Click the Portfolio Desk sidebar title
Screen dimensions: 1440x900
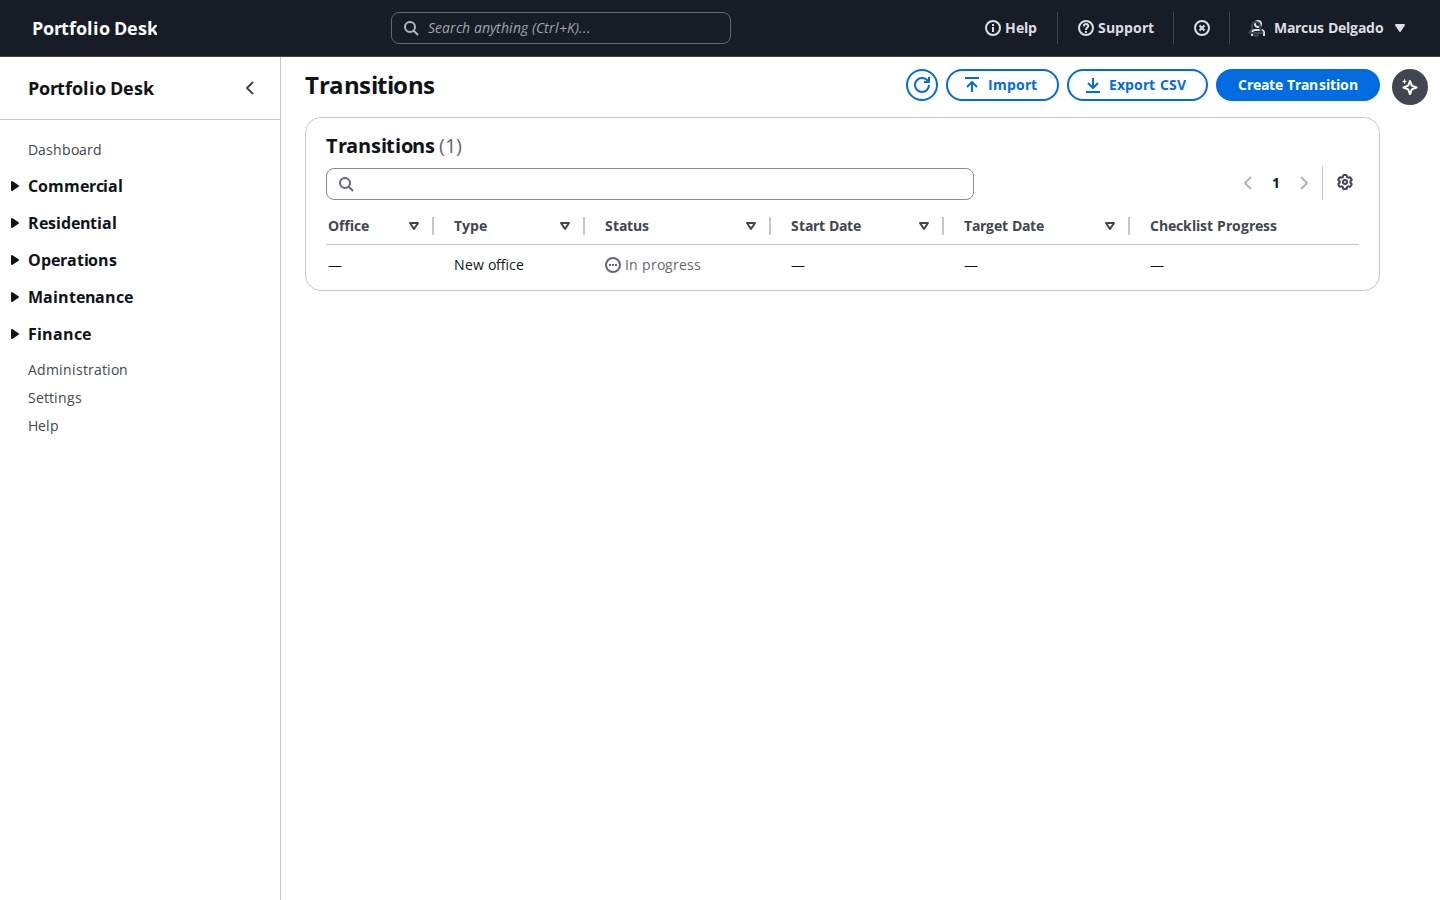91,88
